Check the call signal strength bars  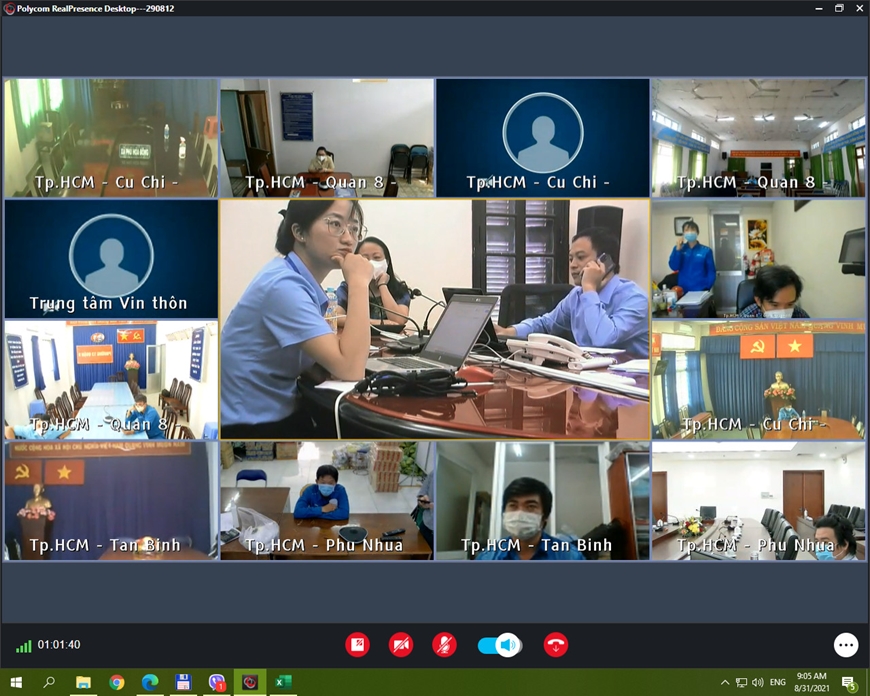23,646
